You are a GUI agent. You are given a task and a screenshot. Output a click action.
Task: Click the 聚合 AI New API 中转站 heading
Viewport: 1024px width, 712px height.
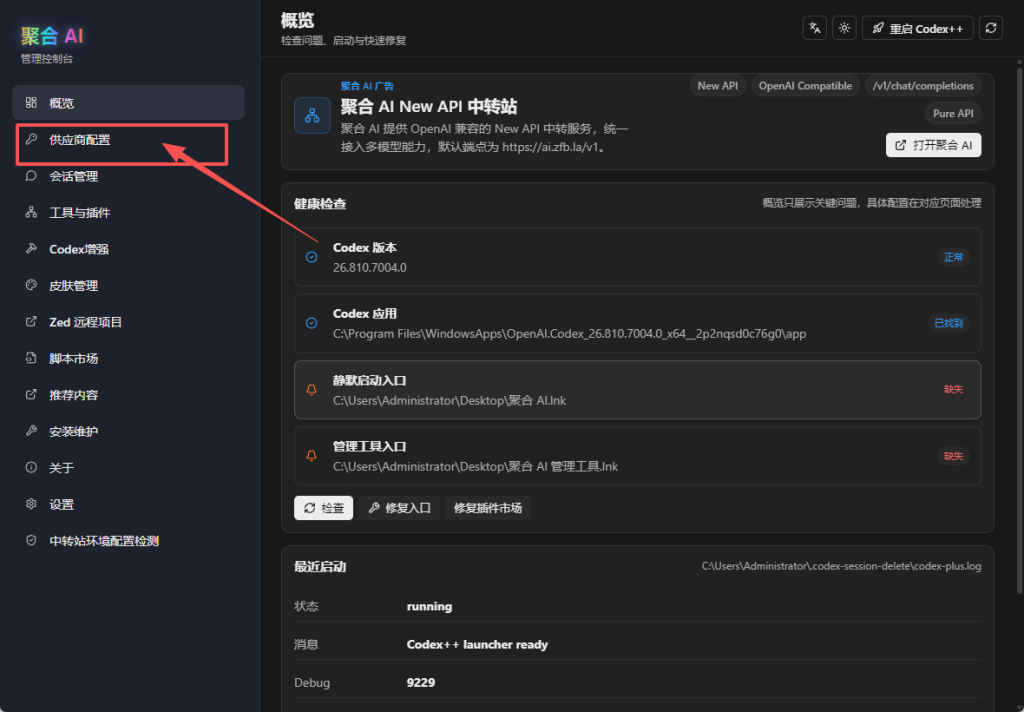(x=429, y=106)
